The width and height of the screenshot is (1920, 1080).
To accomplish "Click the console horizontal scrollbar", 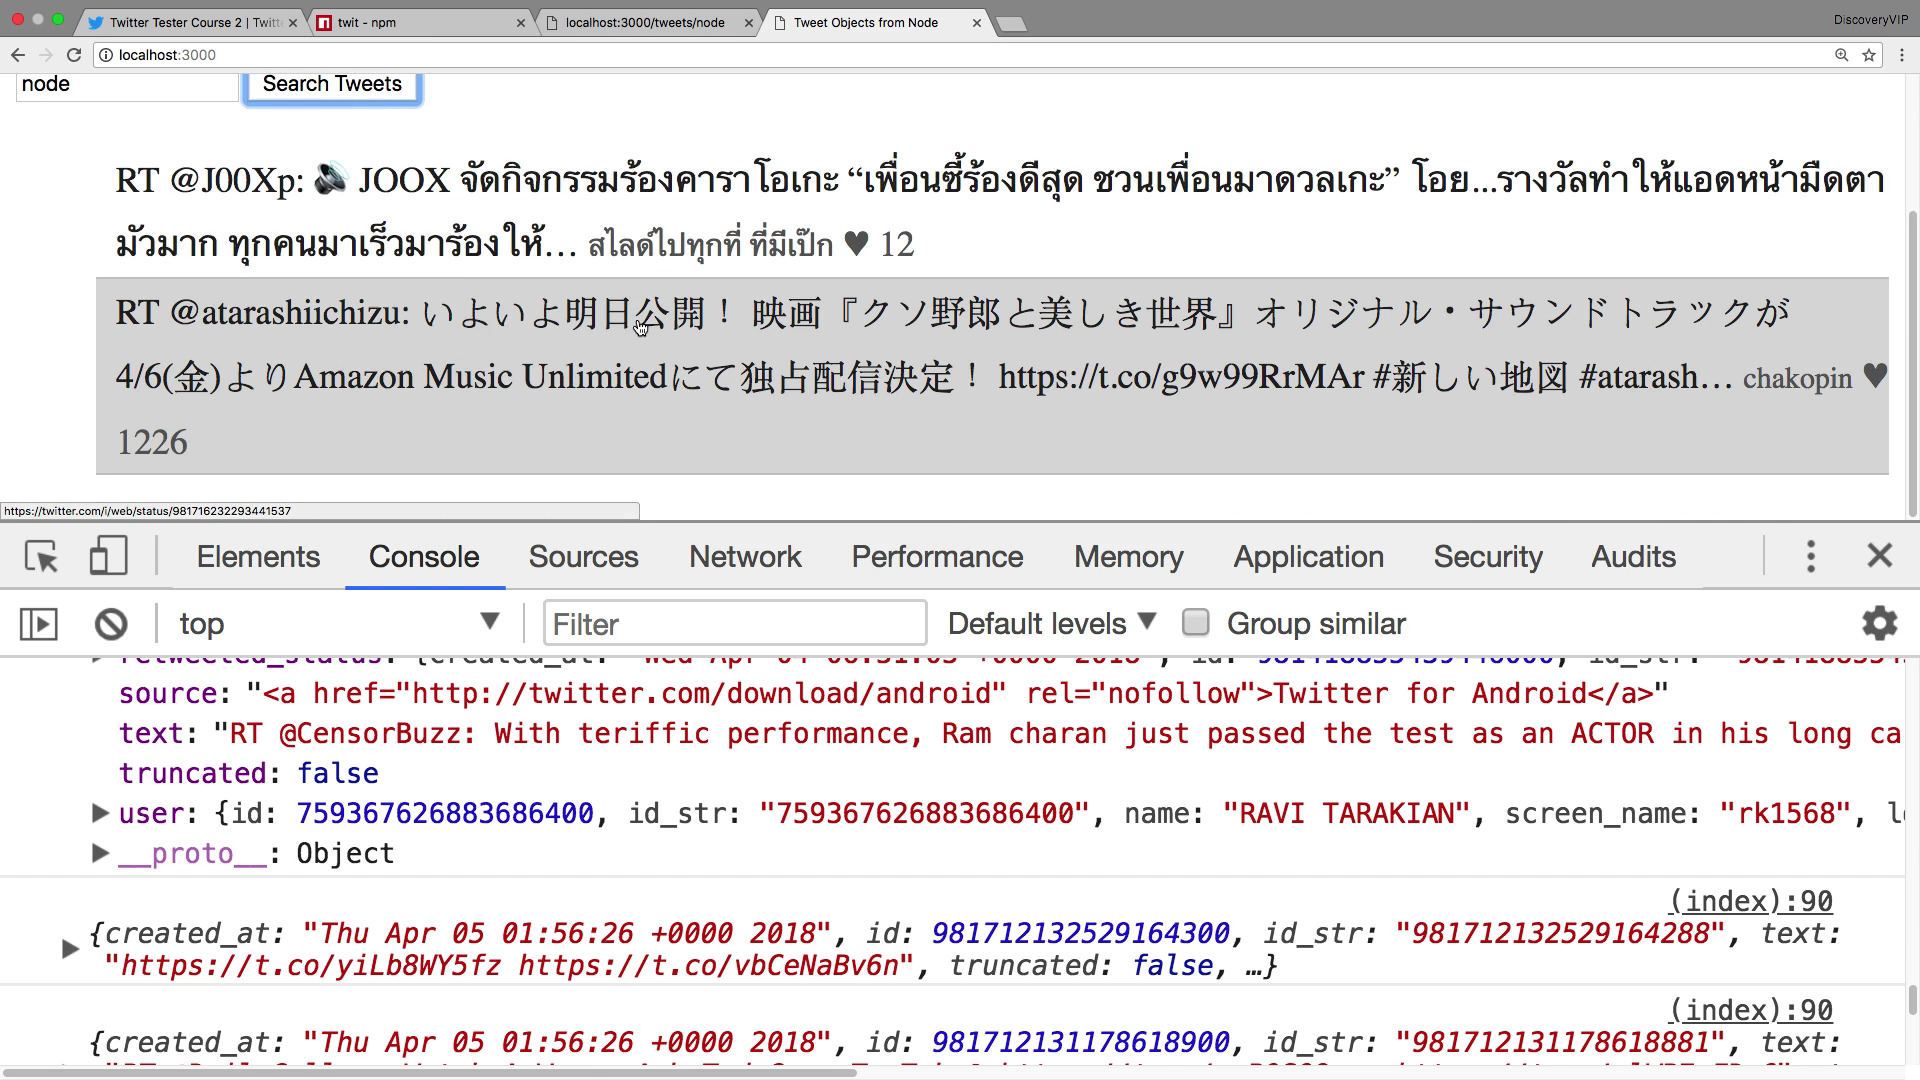I will point(430,1072).
